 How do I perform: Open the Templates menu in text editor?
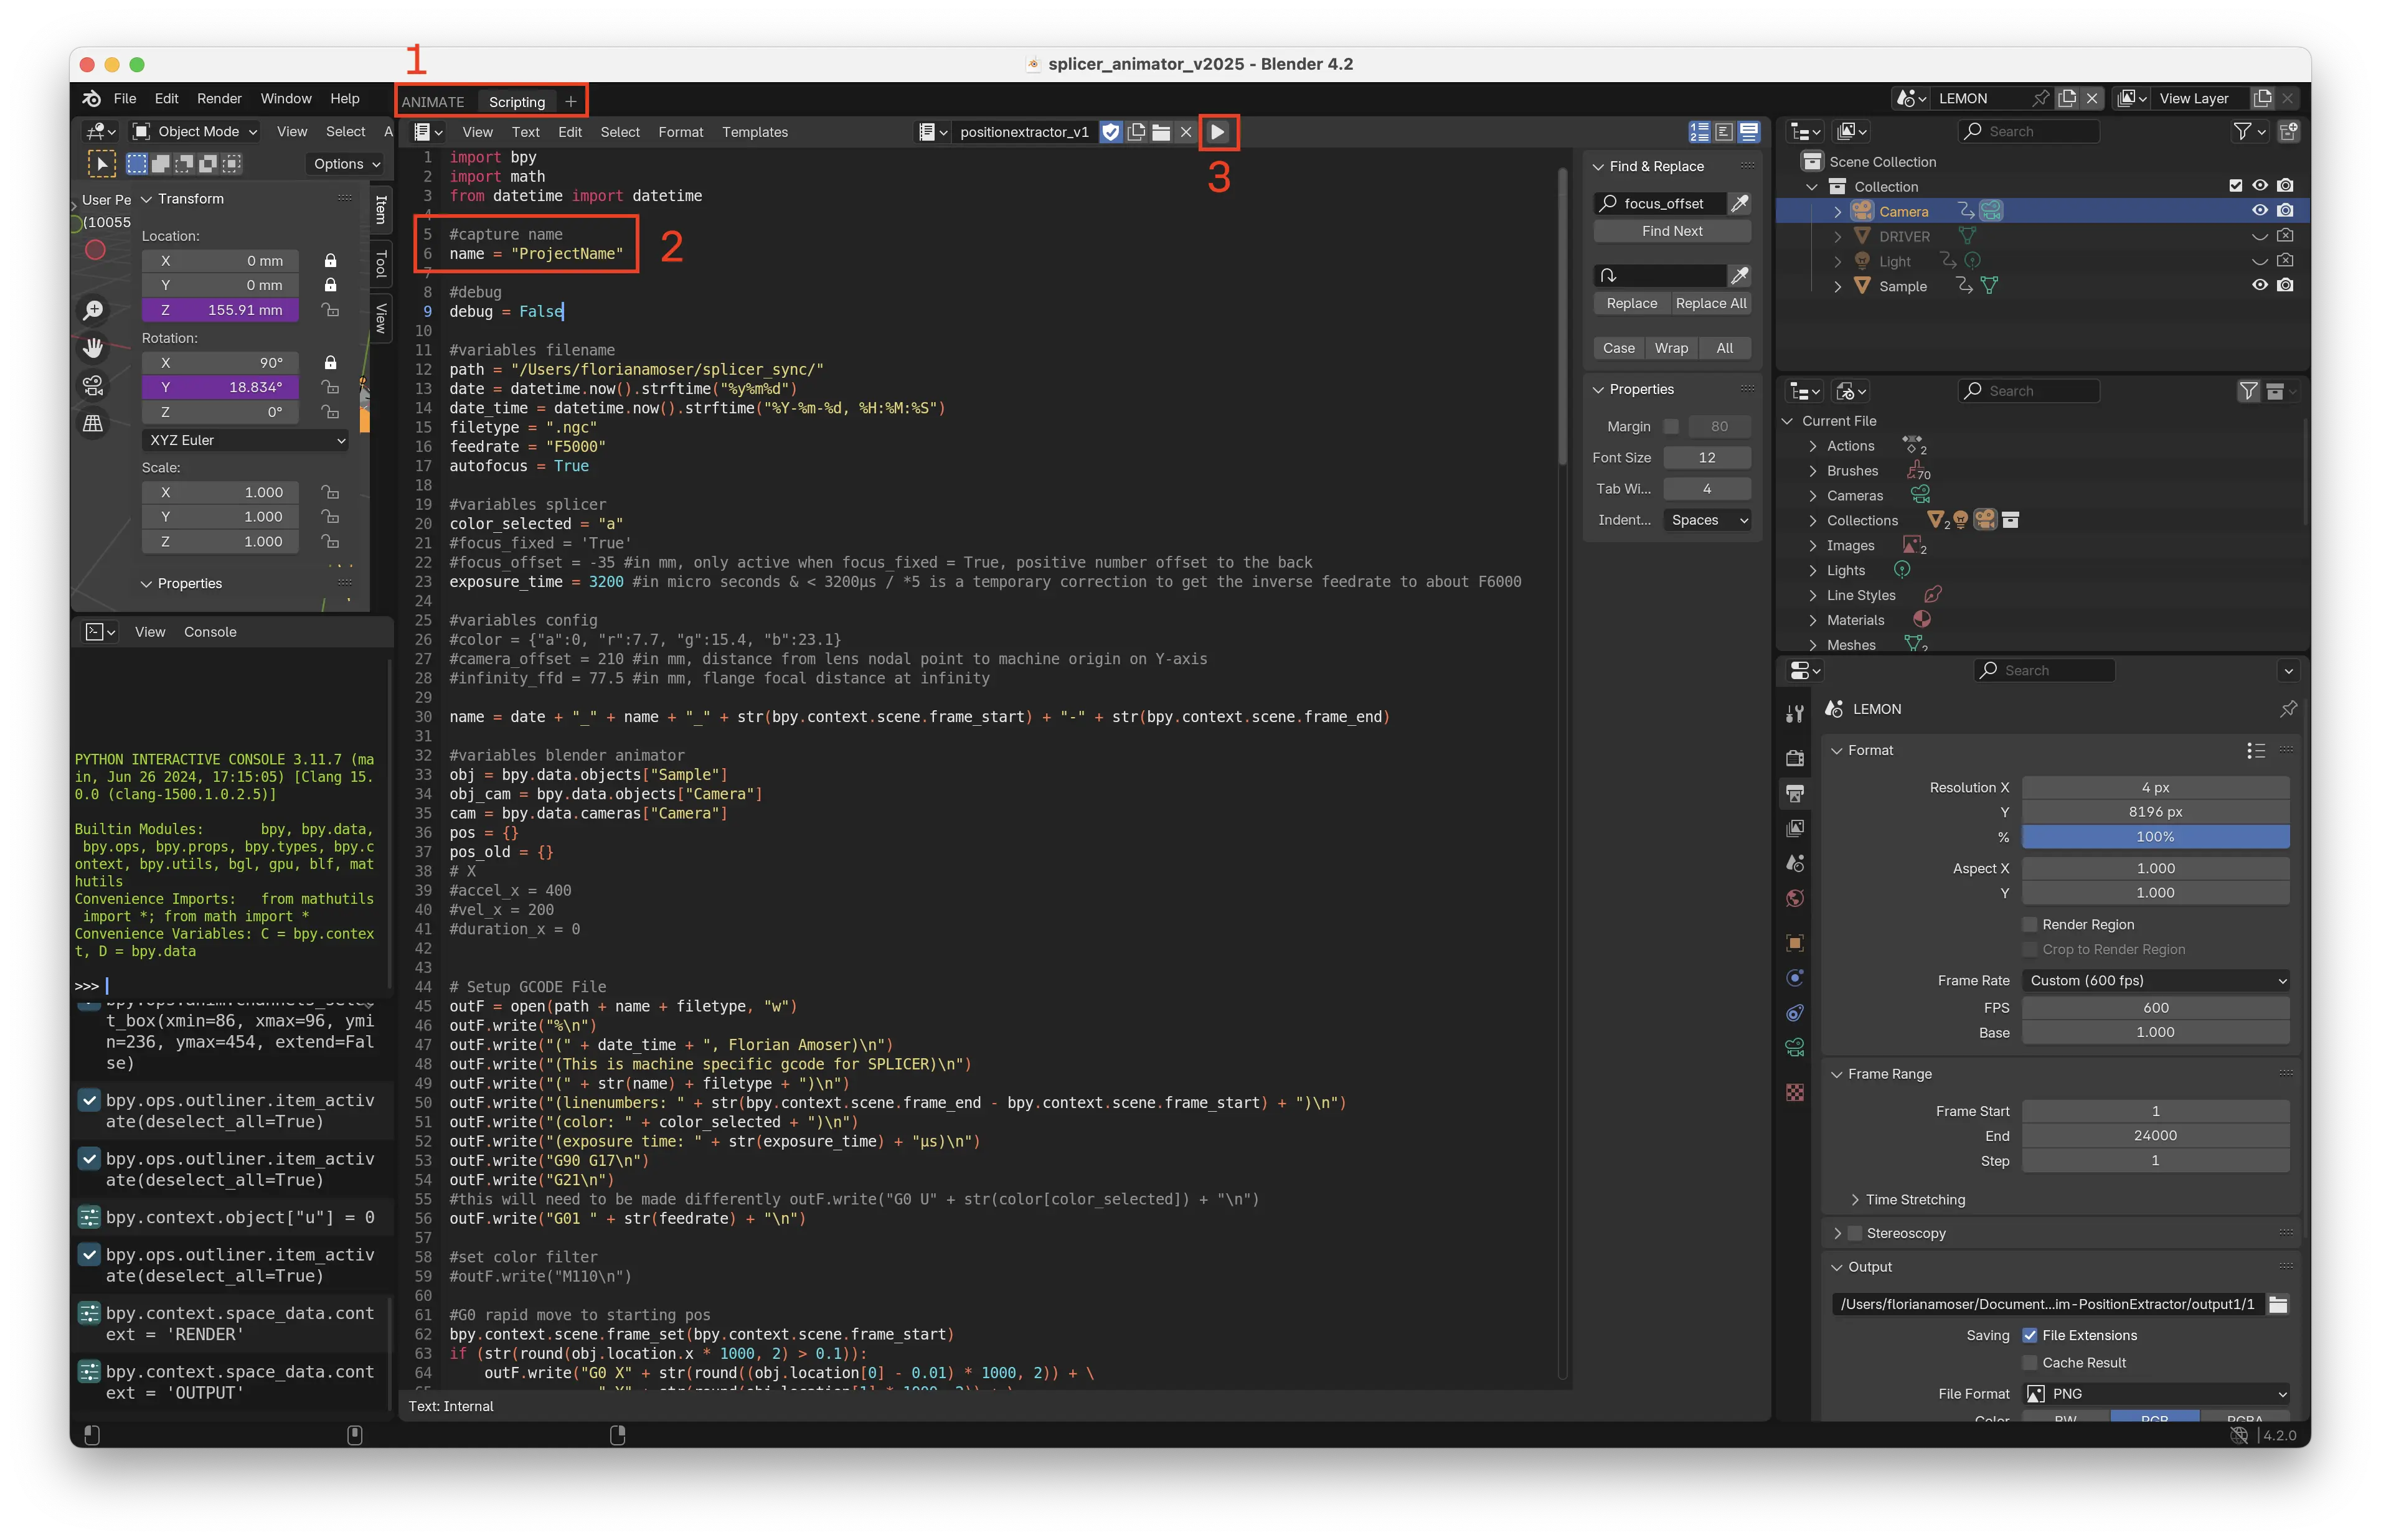coord(754,132)
